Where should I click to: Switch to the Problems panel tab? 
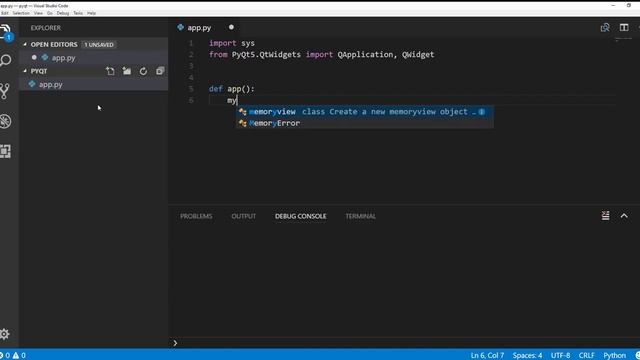[196, 216]
